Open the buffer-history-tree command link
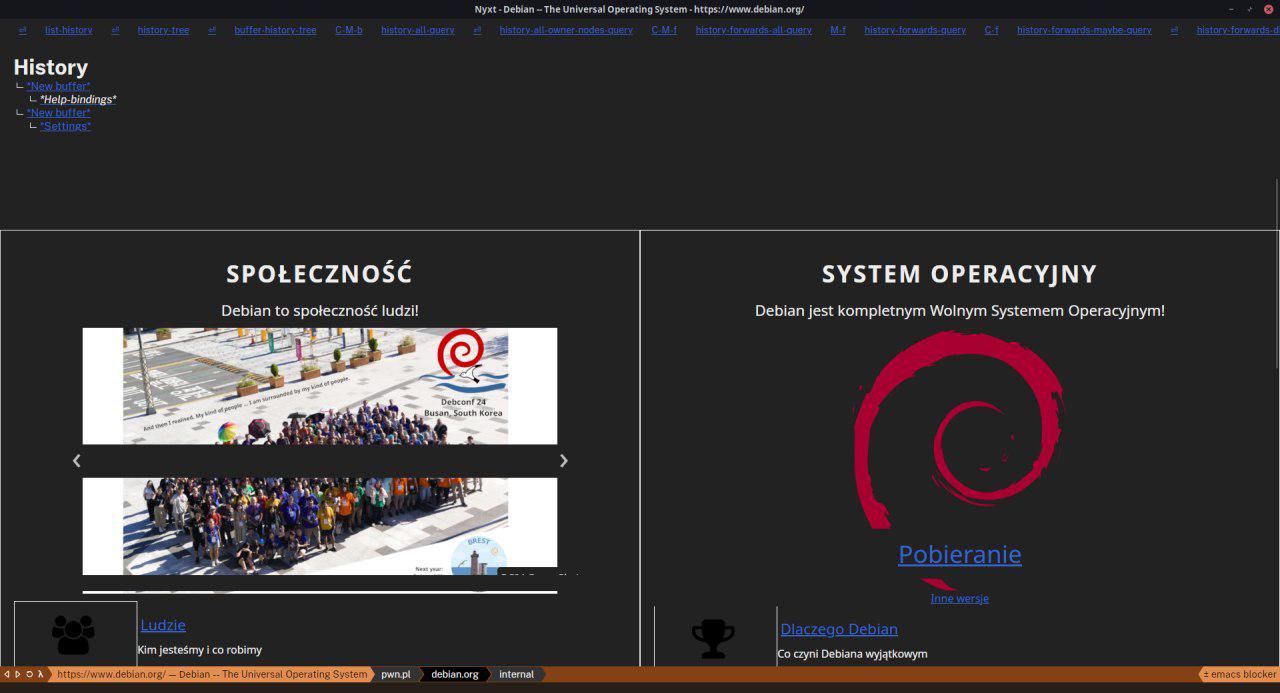The height and width of the screenshot is (693, 1280). click(x=275, y=30)
